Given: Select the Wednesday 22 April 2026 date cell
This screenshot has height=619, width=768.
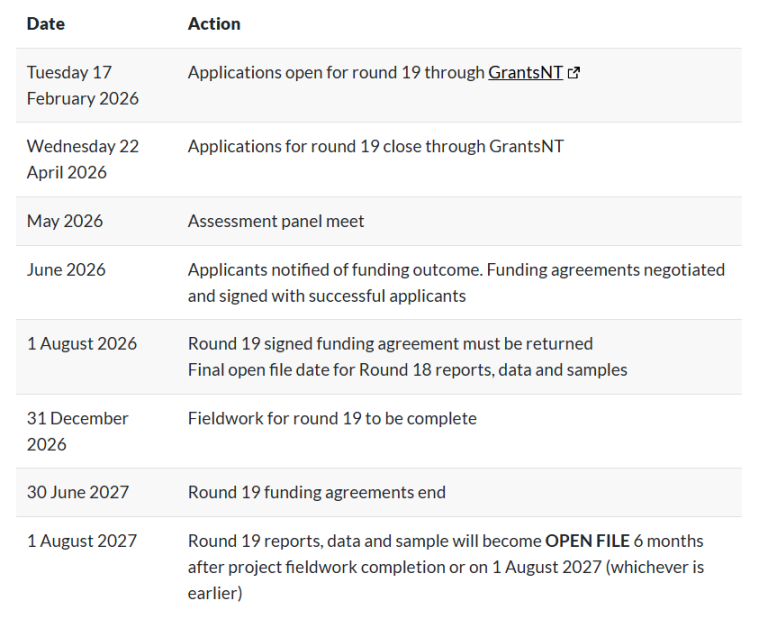Looking at the screenshot, I should coord(82,159).
